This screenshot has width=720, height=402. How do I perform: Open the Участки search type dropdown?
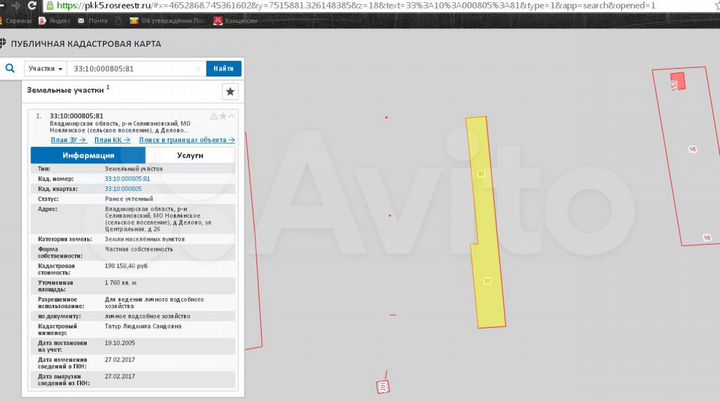point(46,68)
